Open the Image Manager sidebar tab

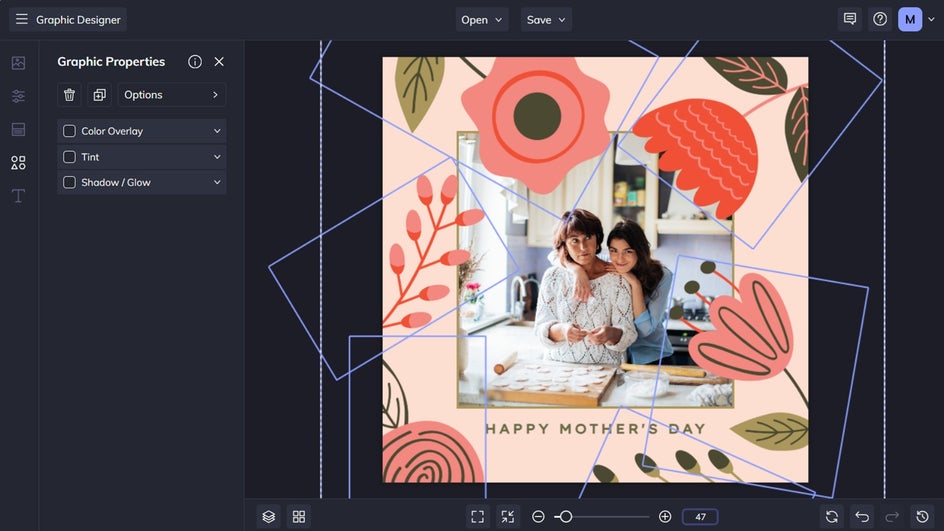pyautogui.click(x=18, y=63)
